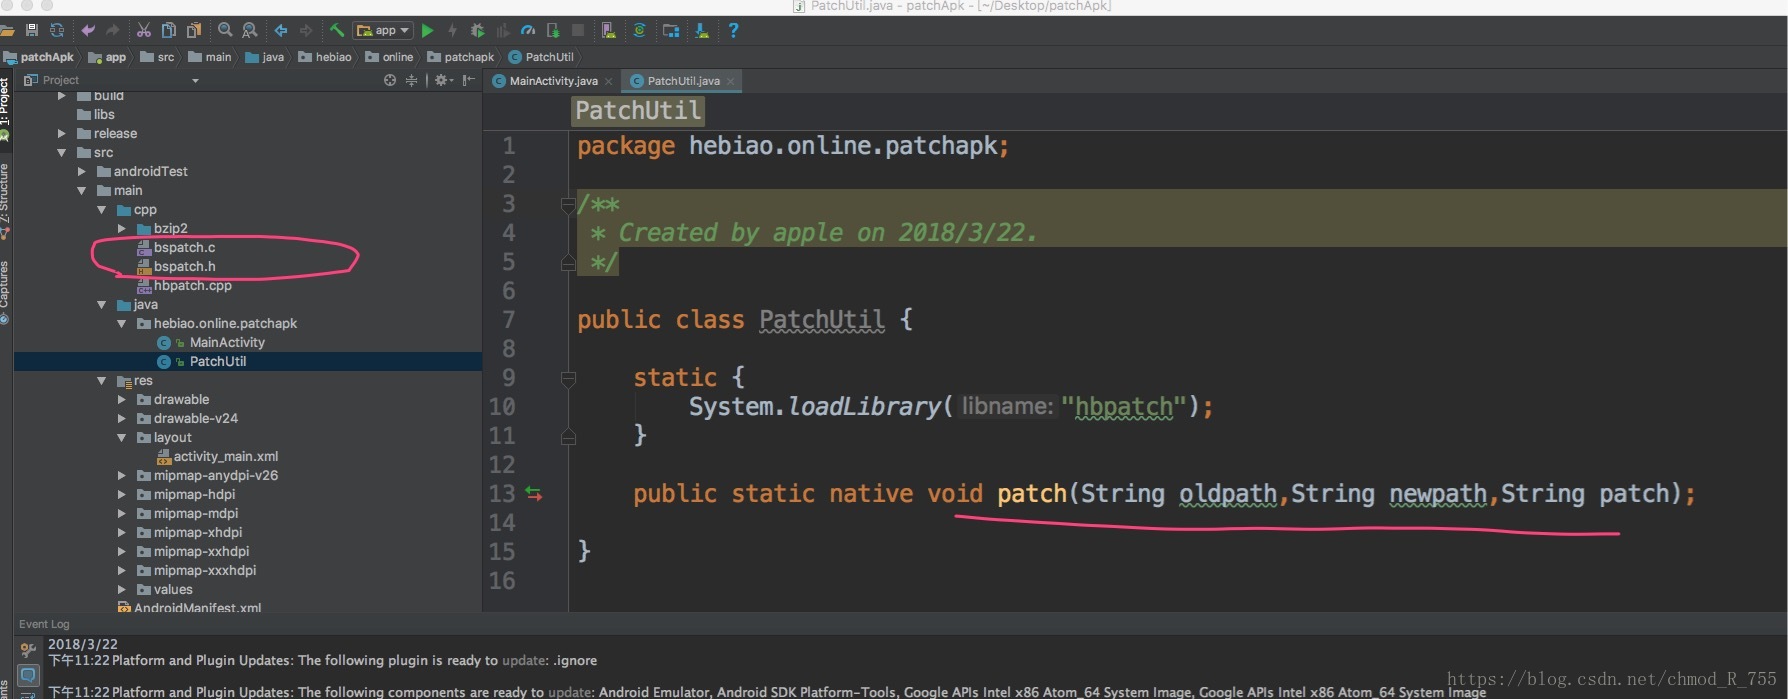Click the Synchronize toolbar icon

click(57, 30)
